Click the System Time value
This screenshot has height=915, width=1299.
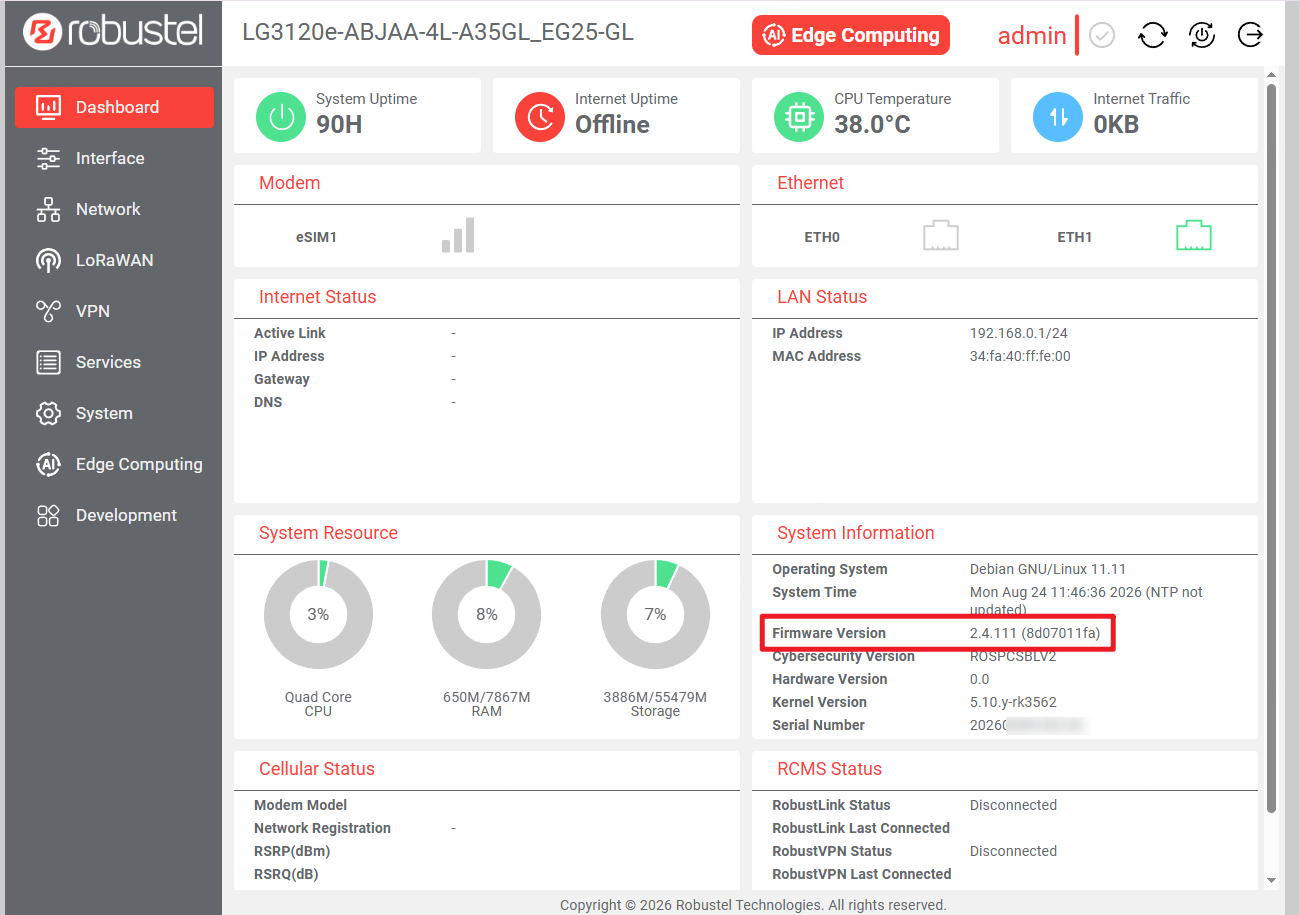pyautogui.click(x=1086, y=600)
